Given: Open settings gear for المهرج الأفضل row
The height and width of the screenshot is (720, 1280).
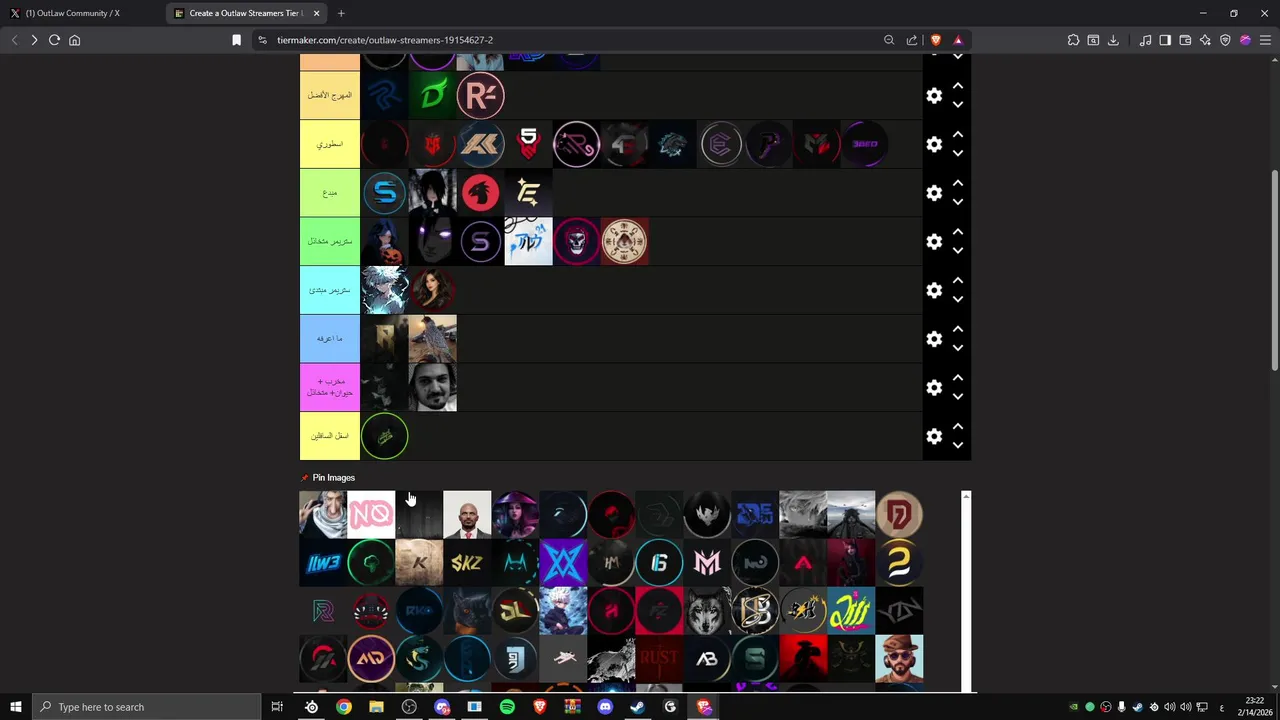Looking at the screenshot, I should pyautogui.click(x=934, y=96).
